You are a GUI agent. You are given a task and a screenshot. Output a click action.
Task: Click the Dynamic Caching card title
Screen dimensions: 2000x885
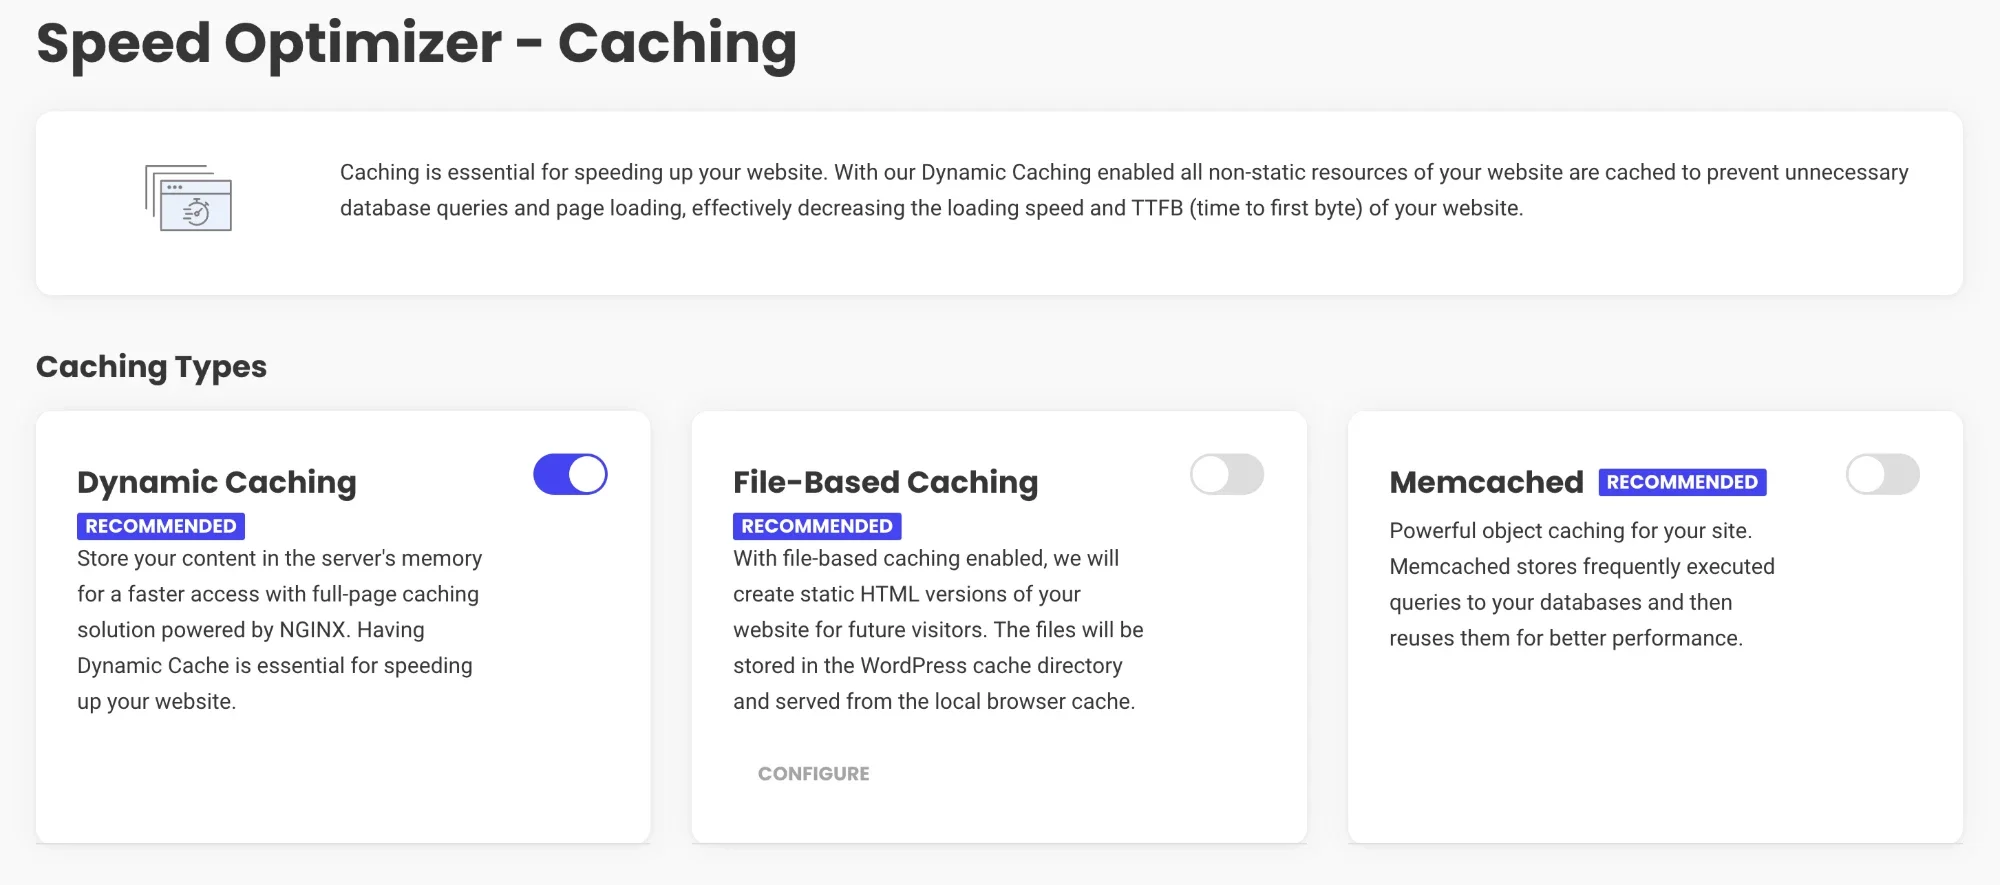coord(217,482)
